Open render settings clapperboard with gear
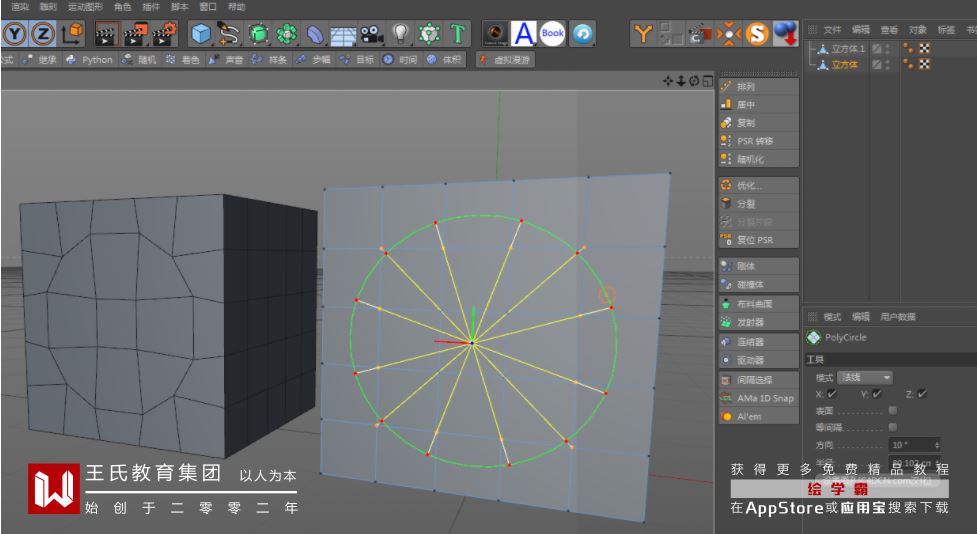977x534 pixels. [164, 34]
